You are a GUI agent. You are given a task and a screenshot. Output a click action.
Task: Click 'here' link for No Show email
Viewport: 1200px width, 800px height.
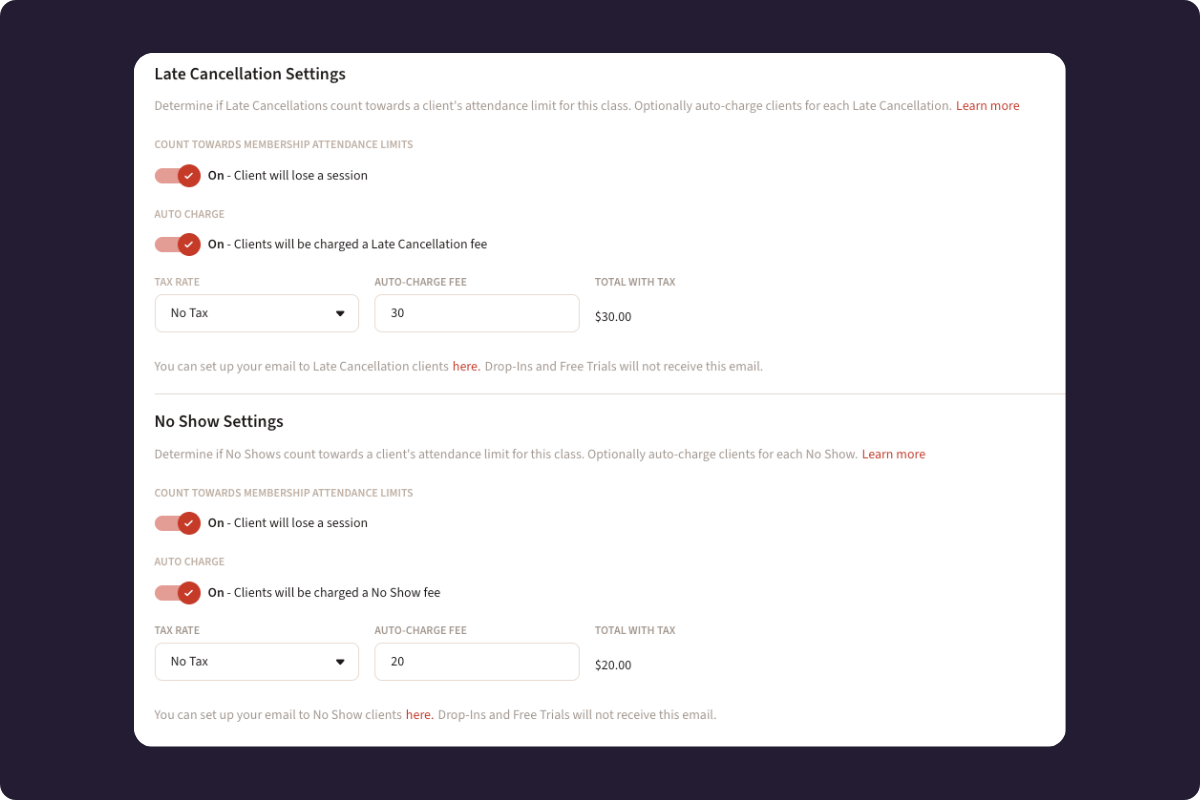419,715
